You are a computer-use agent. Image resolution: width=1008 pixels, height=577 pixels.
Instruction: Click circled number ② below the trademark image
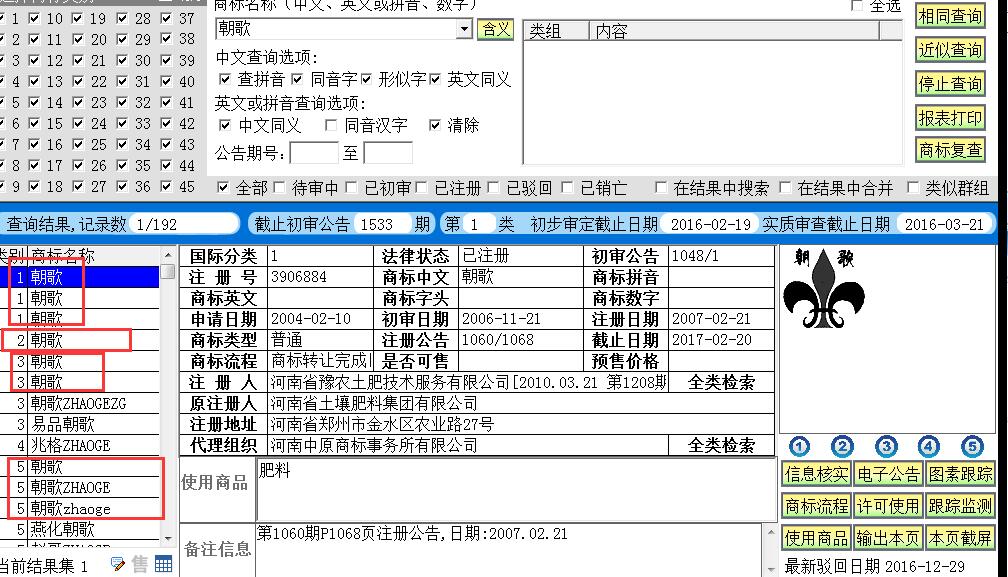[844, 447]
